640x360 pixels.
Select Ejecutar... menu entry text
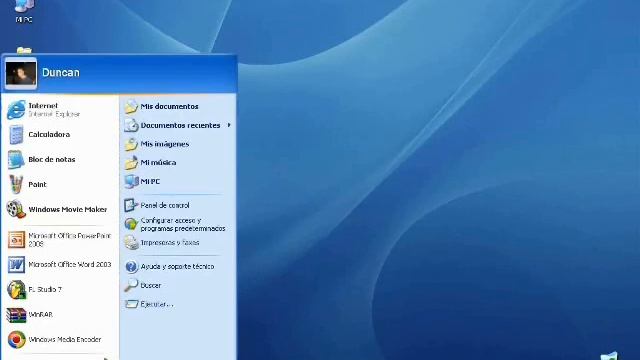(x=157, y=304)
